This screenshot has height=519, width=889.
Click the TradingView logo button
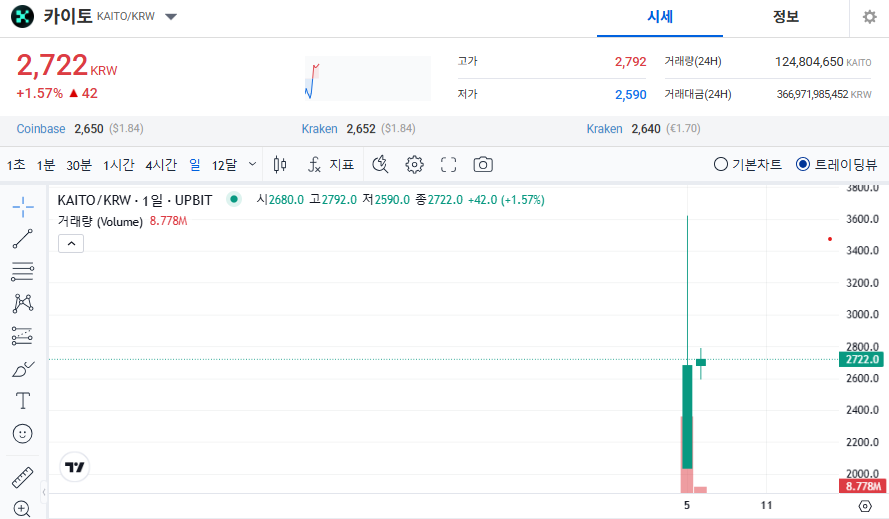(x=74, y=467)
